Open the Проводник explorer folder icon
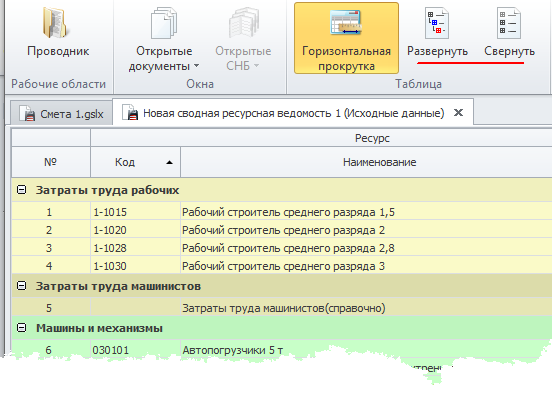Image resolution: width=552 pixels, height=393 pixels. (x=55, y=23)
